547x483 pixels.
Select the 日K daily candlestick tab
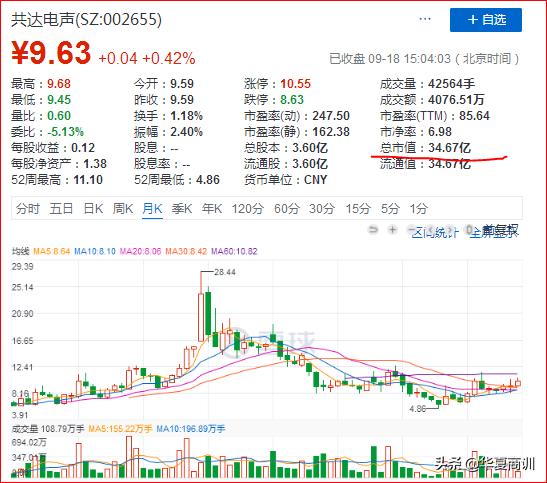coord(93,209)
